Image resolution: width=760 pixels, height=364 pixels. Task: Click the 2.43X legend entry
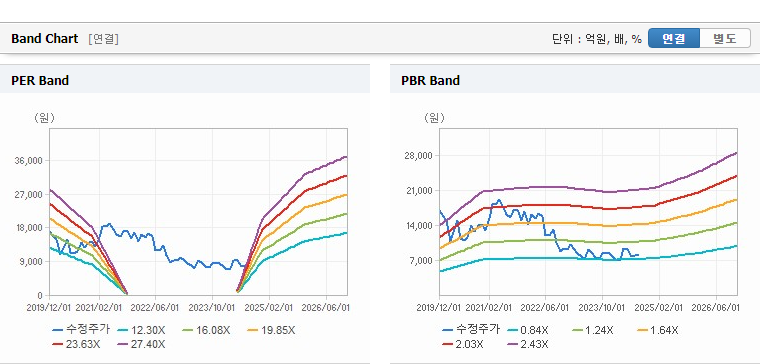(x=528, y=344)
